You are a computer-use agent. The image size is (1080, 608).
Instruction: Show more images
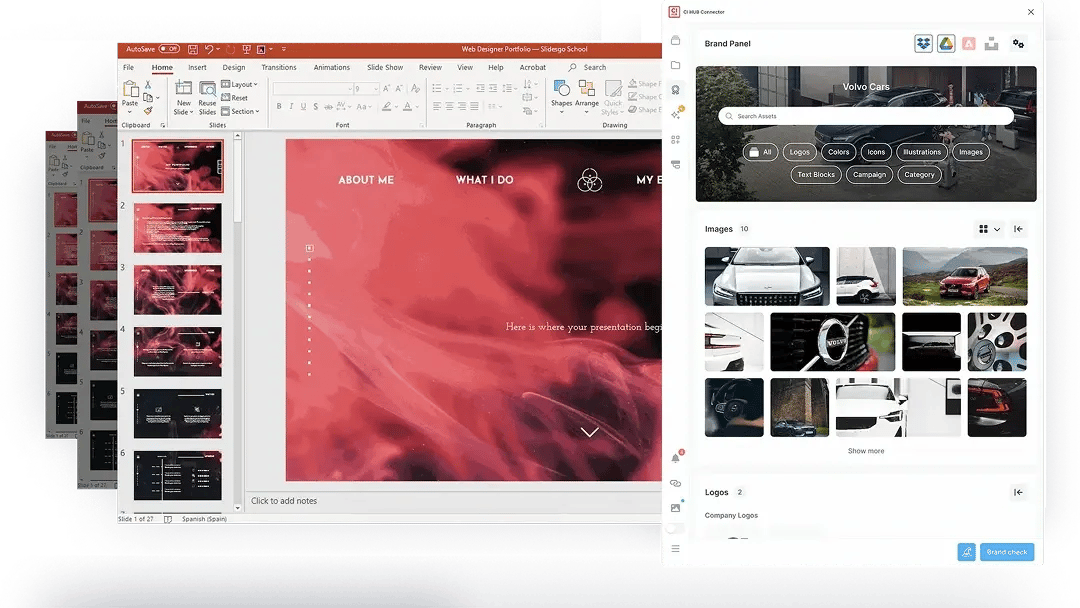click(866, 451)
